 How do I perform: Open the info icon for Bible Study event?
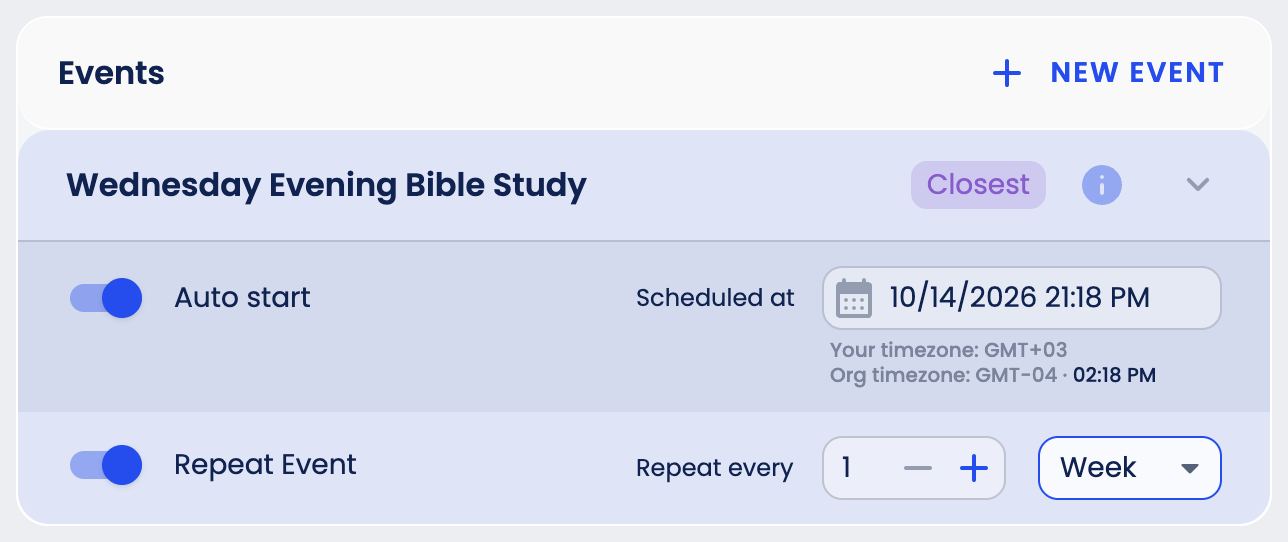point(1102,185)
